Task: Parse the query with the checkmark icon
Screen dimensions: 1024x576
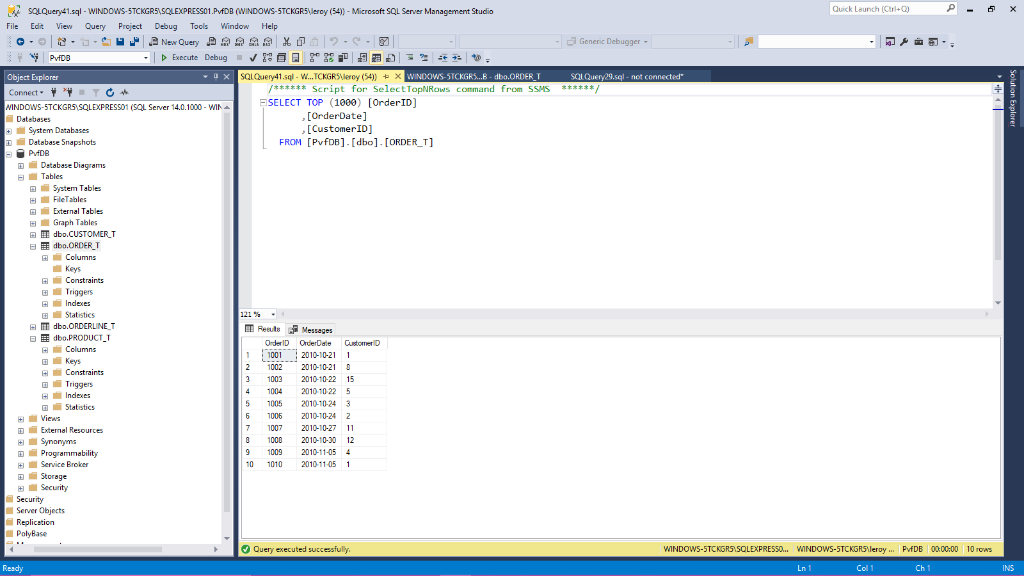Action: point(252,57)
